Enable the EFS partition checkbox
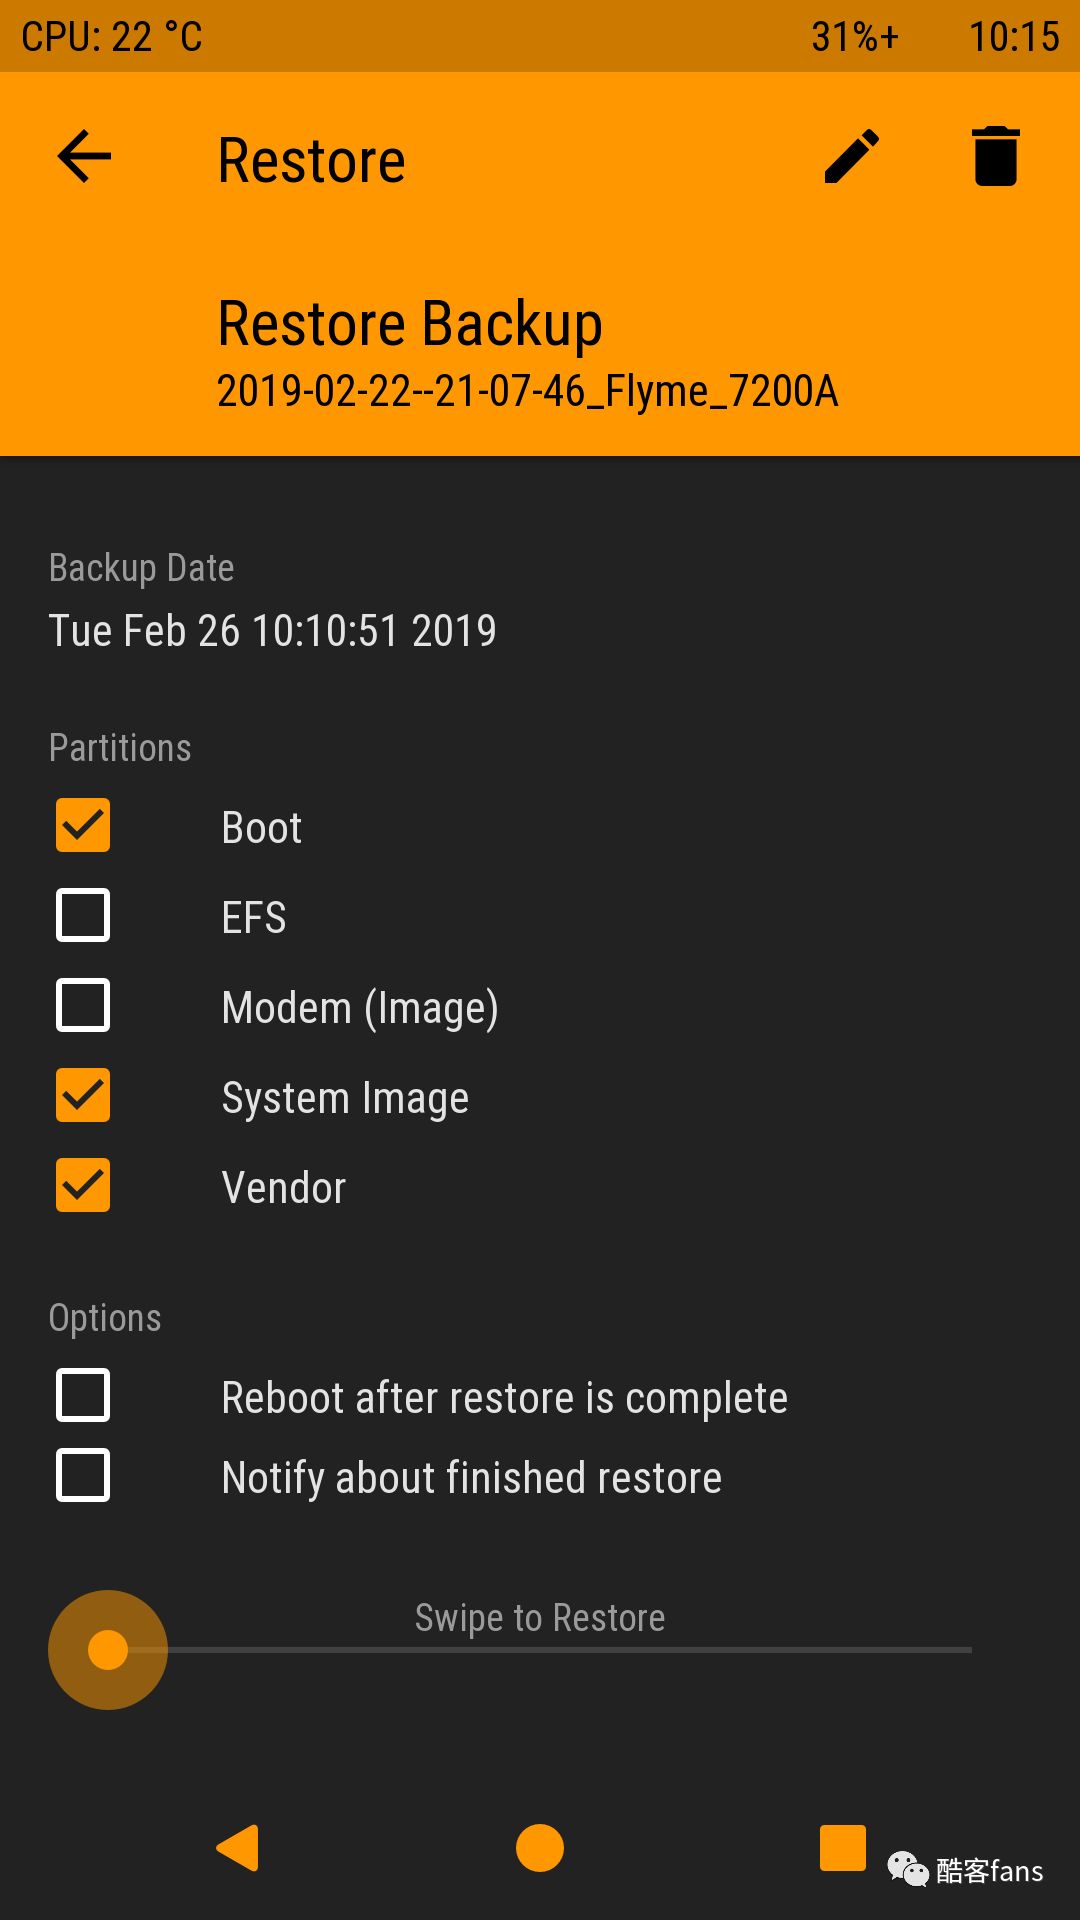This screenshot has width=1080, height=1920. coord(83,916)
